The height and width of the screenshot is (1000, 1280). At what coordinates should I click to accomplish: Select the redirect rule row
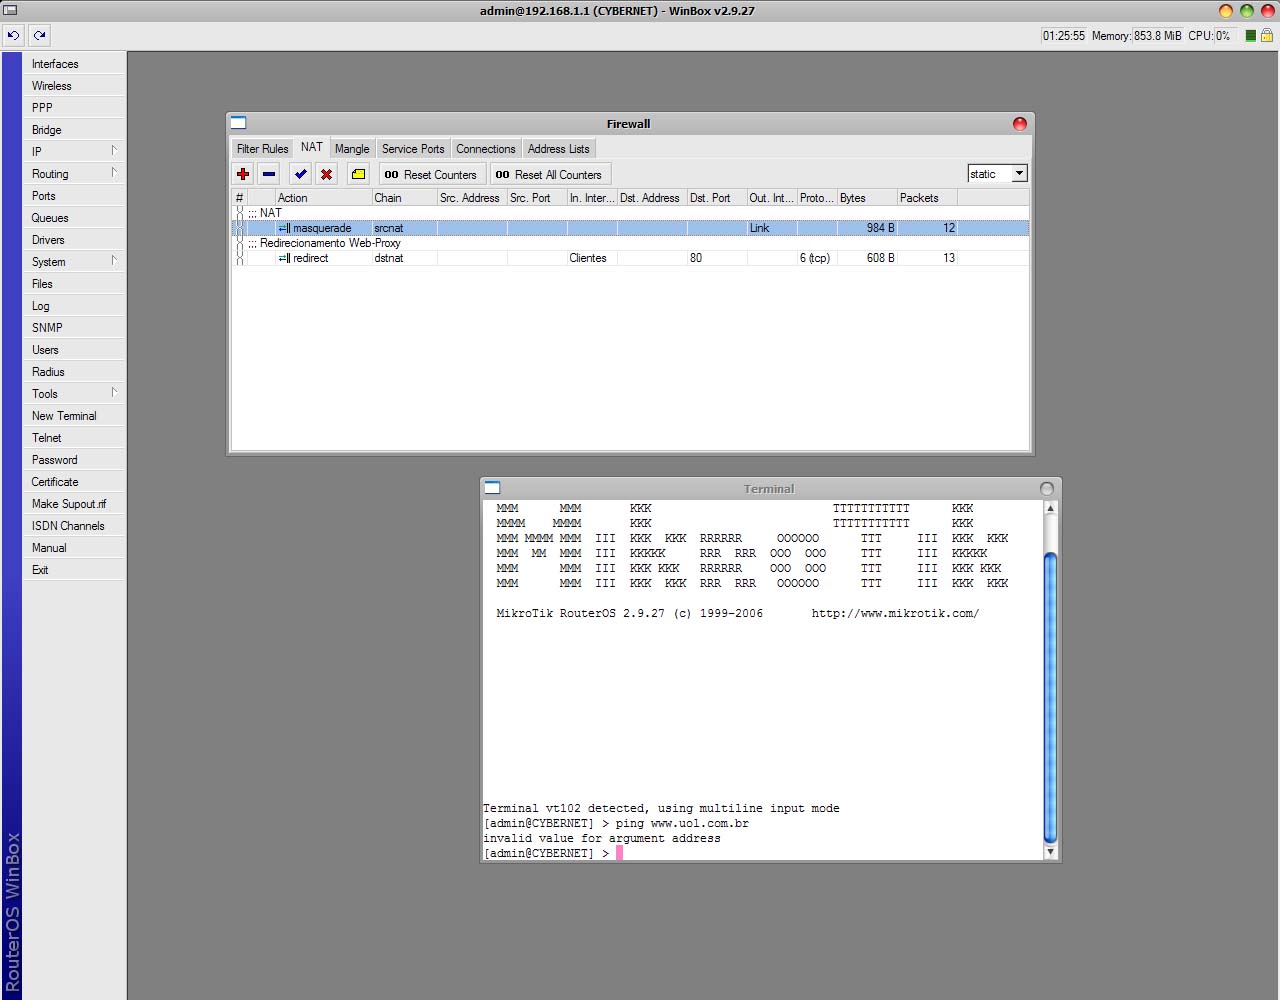630,258
